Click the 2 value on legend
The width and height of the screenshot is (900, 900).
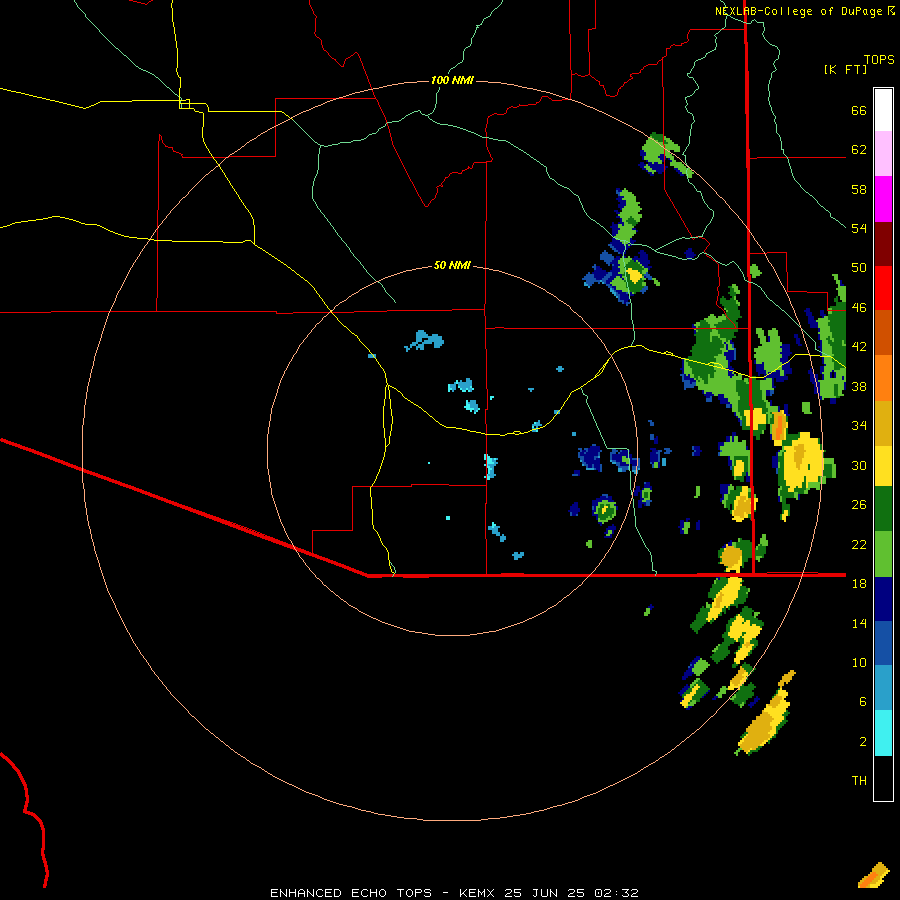(863, 742)
